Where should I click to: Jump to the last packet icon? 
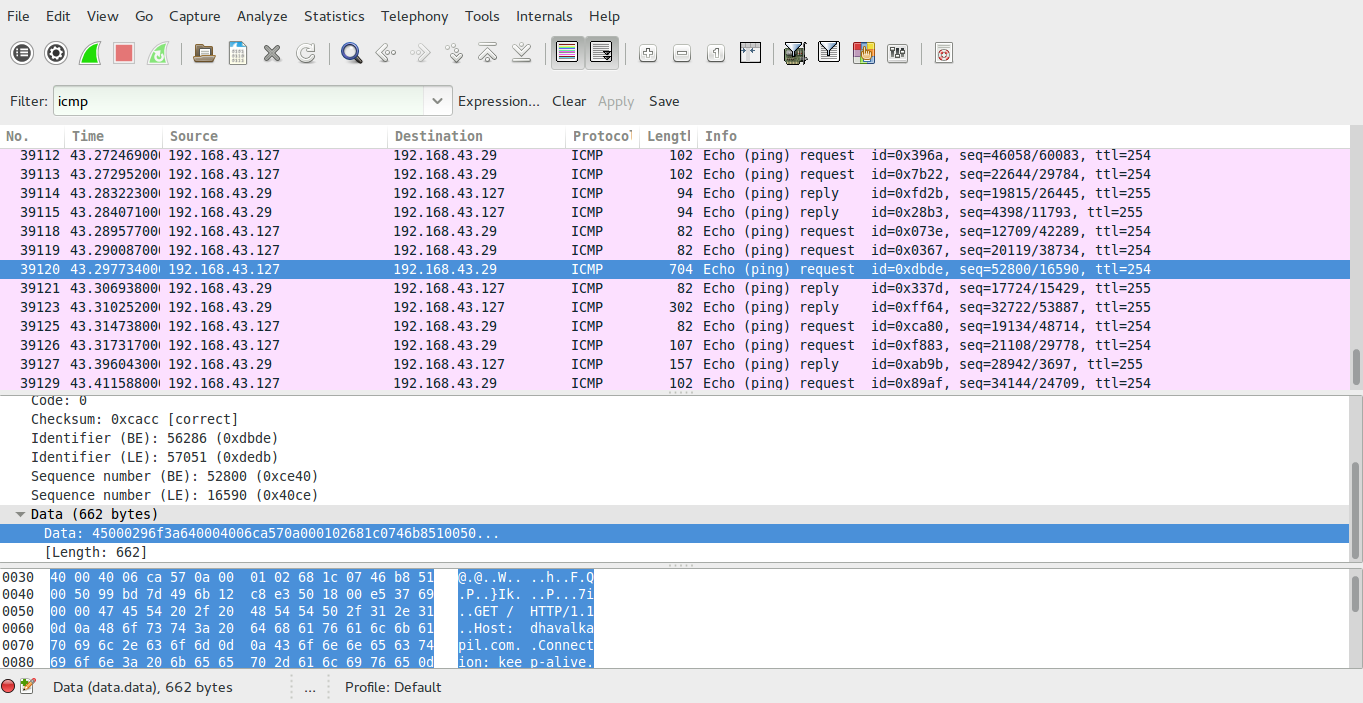pyautogui.click(x=522, y=53)
